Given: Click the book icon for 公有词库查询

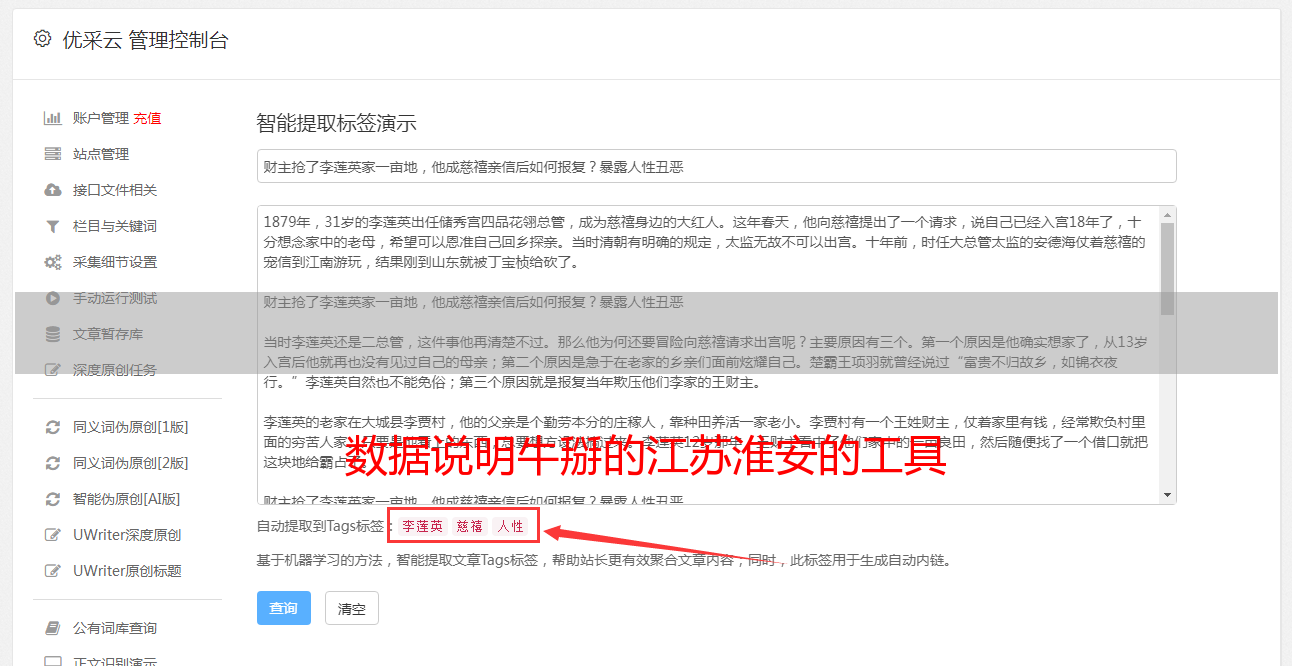Looking at the screenshot, I should 53,628.
